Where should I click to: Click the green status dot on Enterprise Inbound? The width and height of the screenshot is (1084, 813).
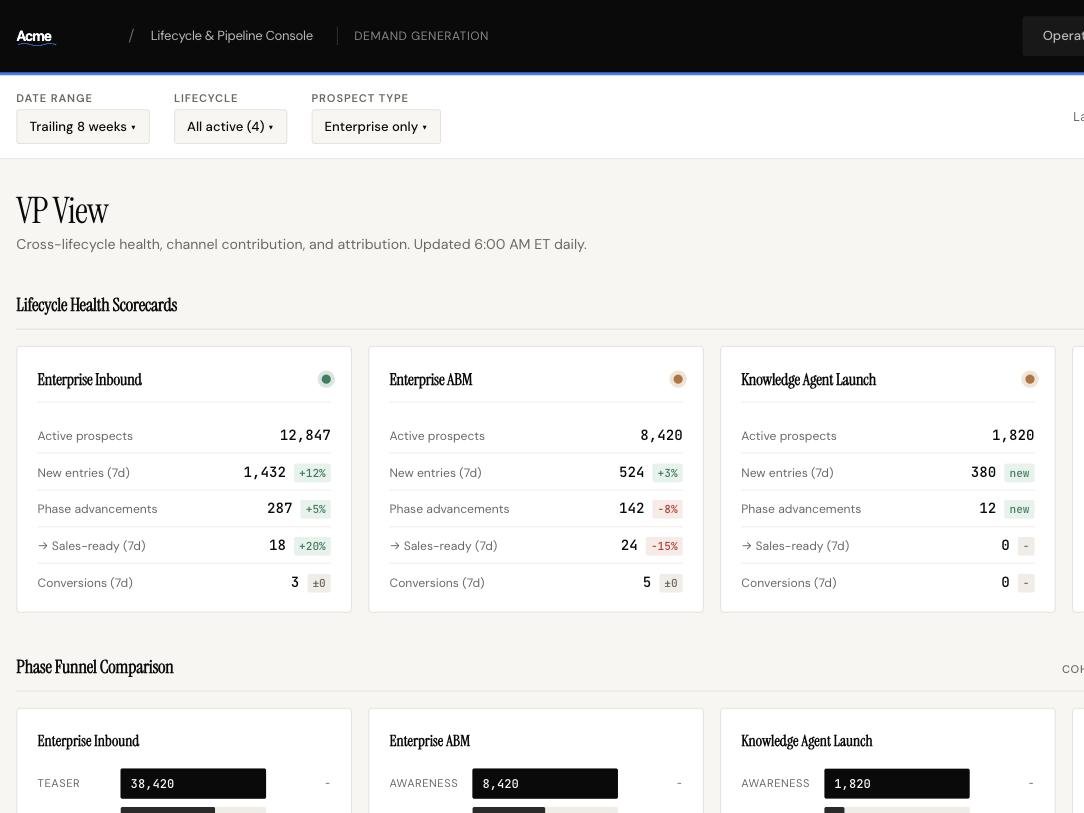tap(326, 379)
